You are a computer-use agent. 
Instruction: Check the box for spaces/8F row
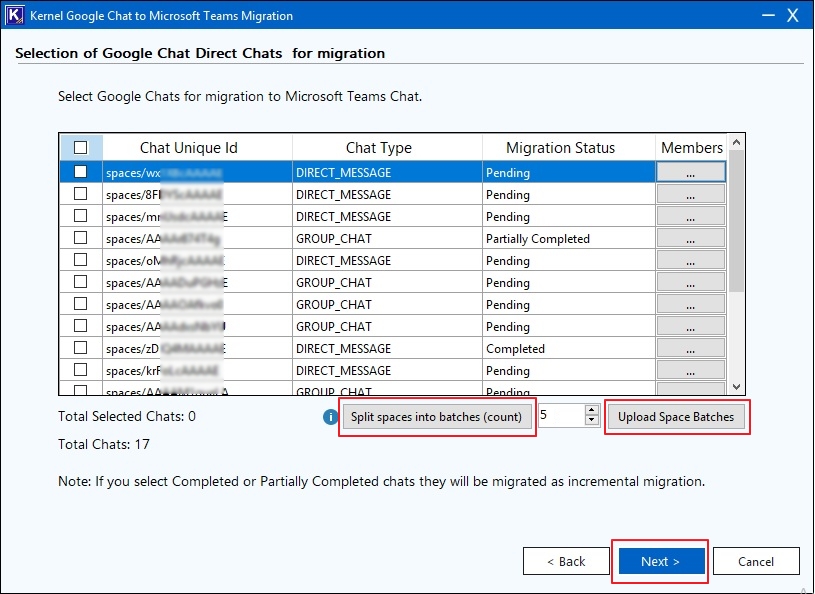pos(81,194)
